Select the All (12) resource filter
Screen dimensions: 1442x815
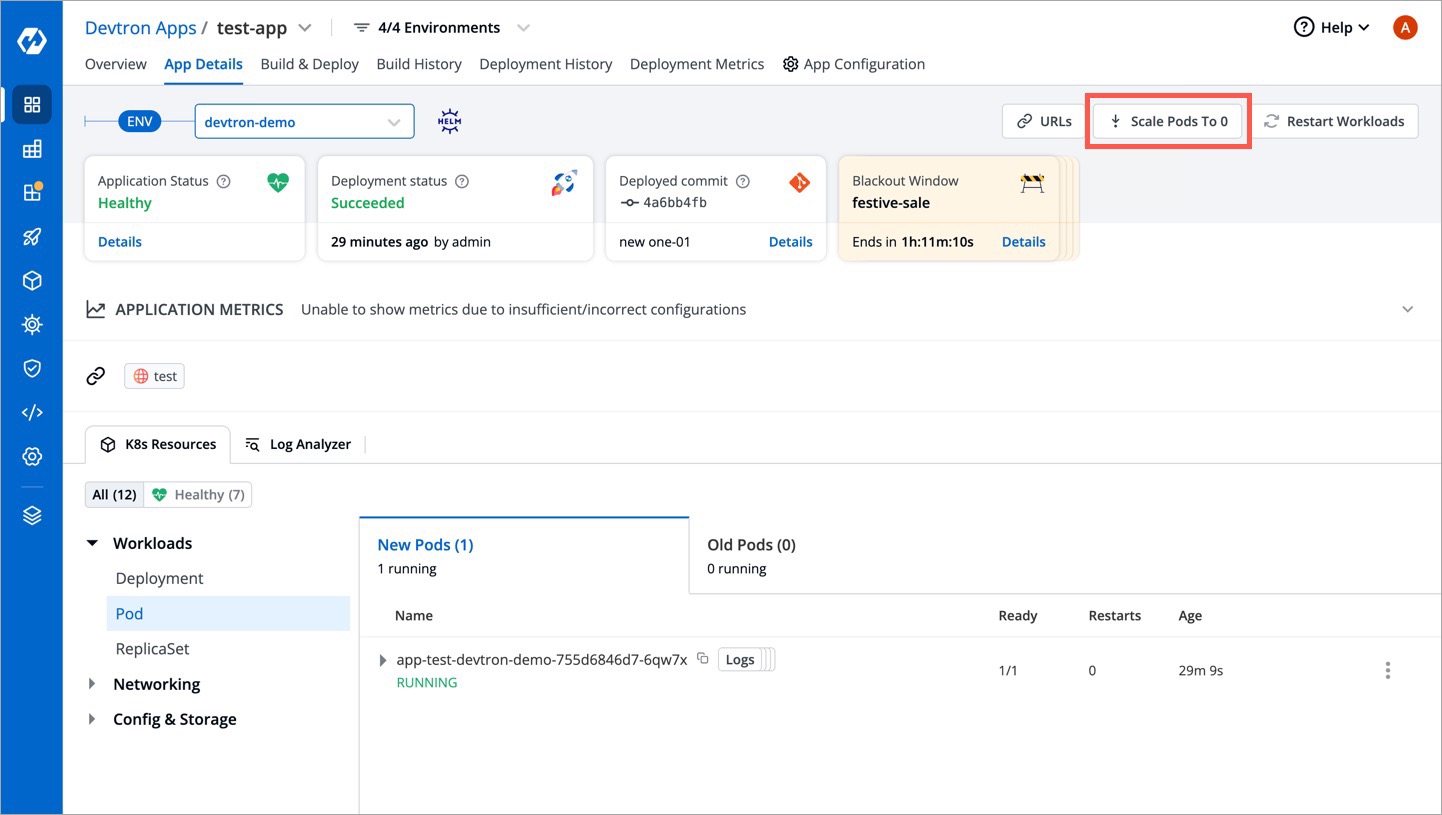(114, 495)
